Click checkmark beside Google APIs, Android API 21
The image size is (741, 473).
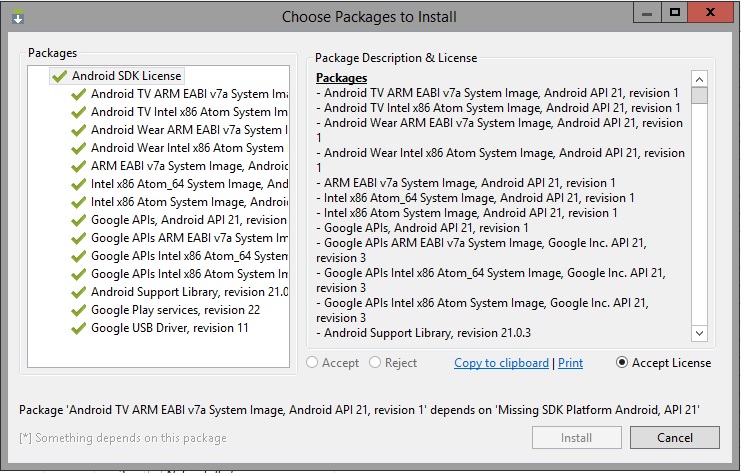point(79,220)
